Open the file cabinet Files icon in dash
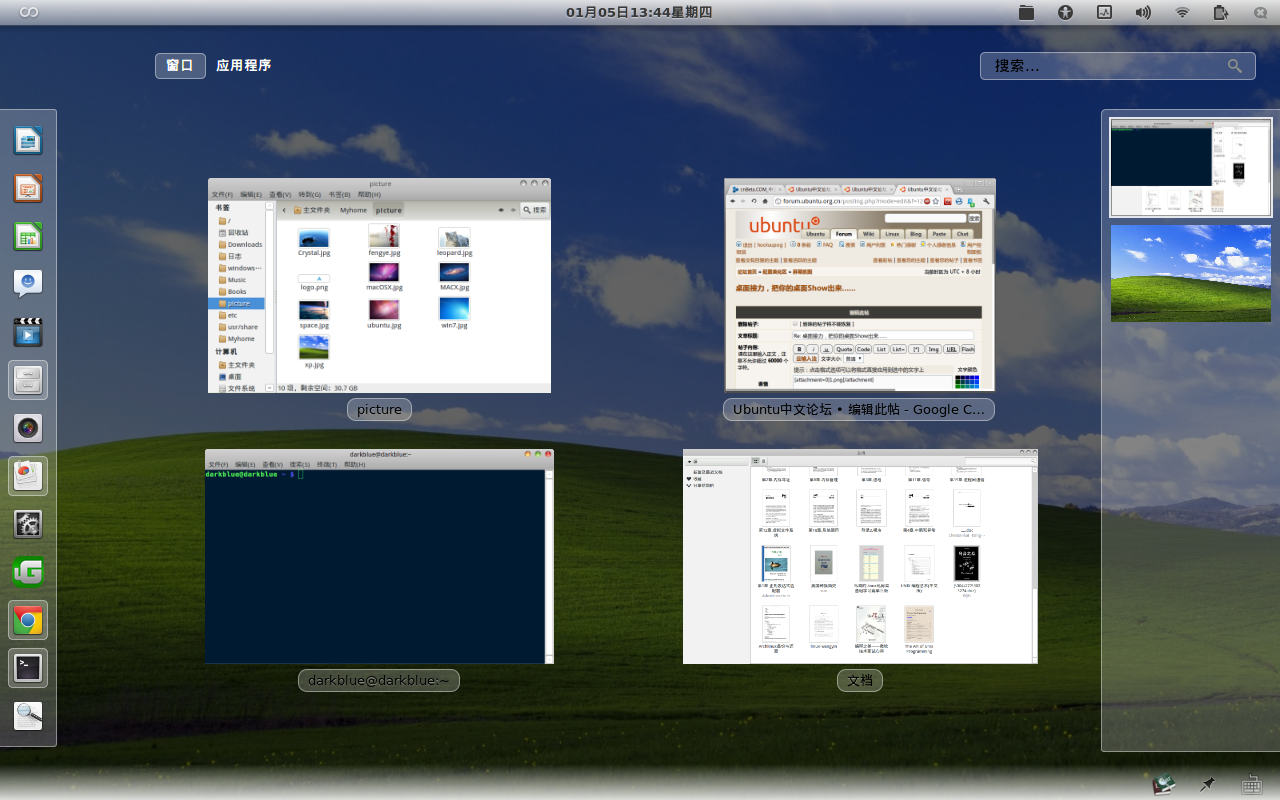 click(x=28, y=380)
